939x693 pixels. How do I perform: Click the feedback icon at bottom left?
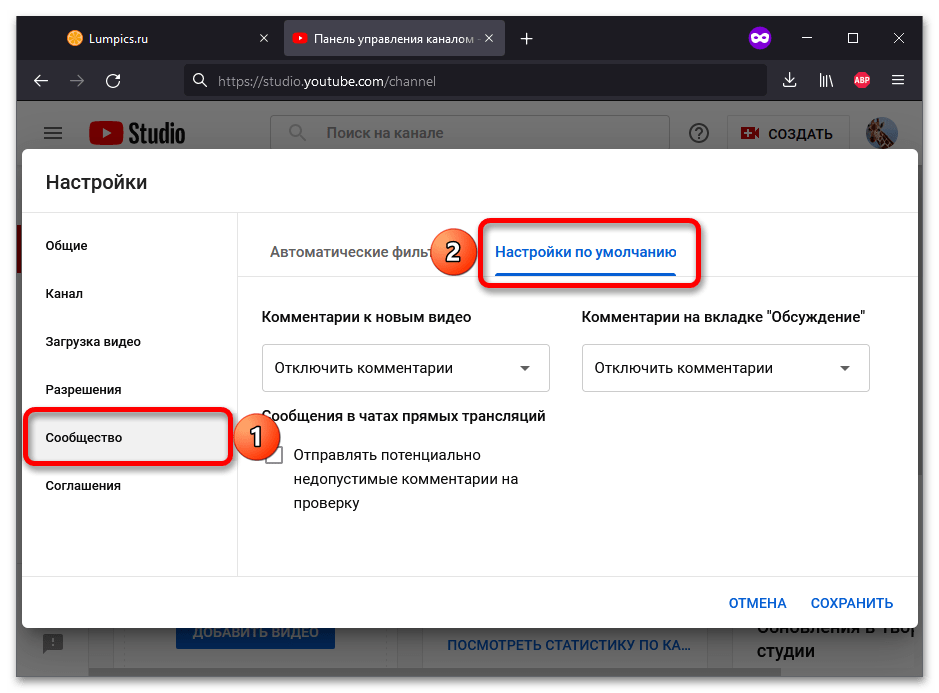tap(53, 644)
